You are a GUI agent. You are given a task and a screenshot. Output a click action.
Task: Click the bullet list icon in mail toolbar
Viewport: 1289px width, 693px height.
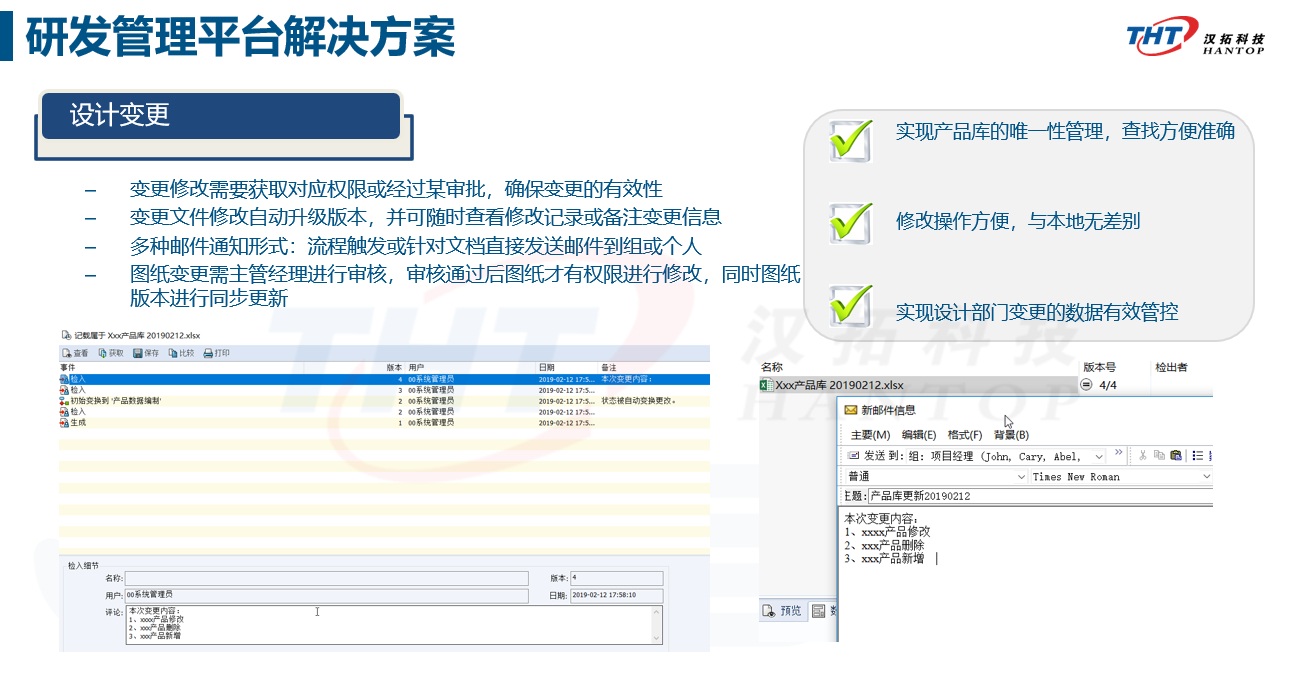pos(1197,456)
